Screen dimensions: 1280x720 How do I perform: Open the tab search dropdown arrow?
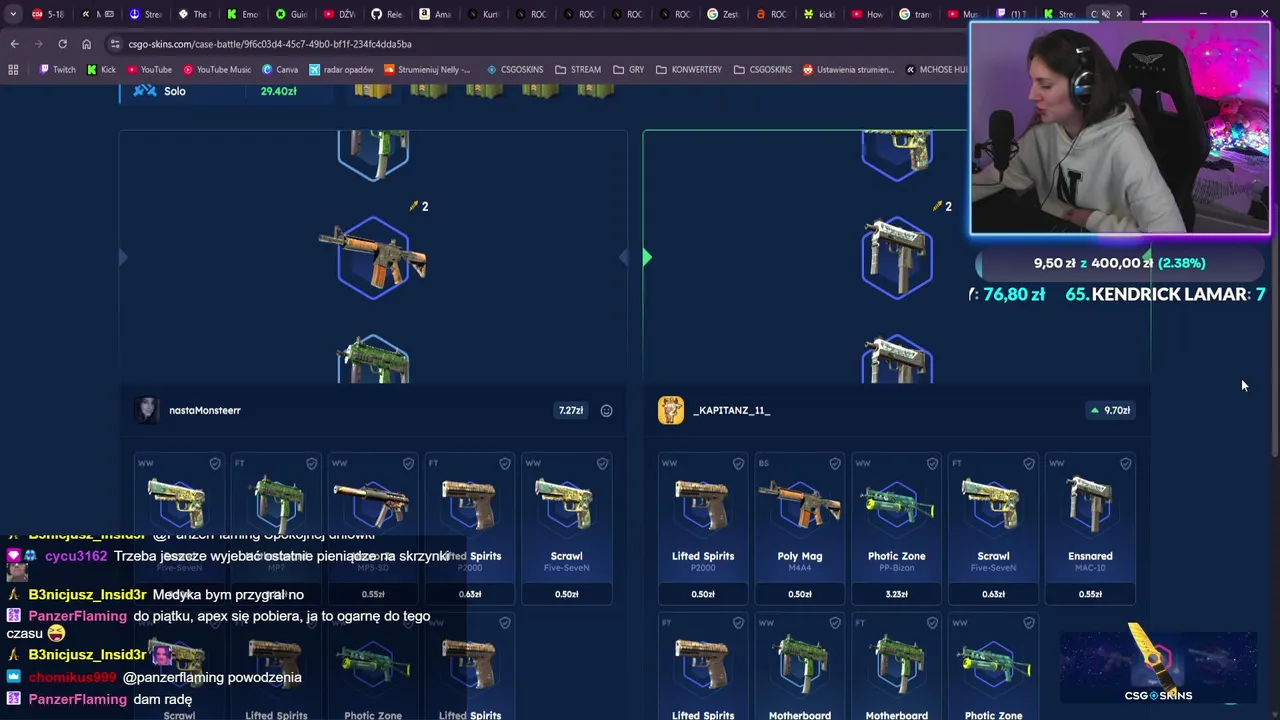(13, 14)
